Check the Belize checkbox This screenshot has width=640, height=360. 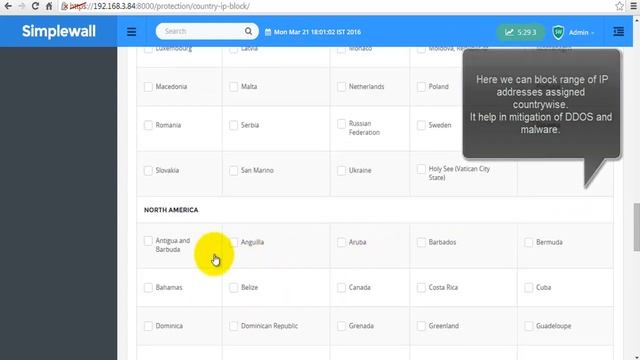coord(233,287)
